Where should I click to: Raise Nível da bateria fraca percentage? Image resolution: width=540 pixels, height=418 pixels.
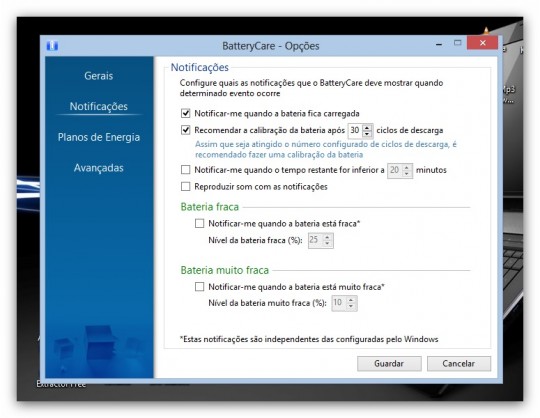pos(327,237)
